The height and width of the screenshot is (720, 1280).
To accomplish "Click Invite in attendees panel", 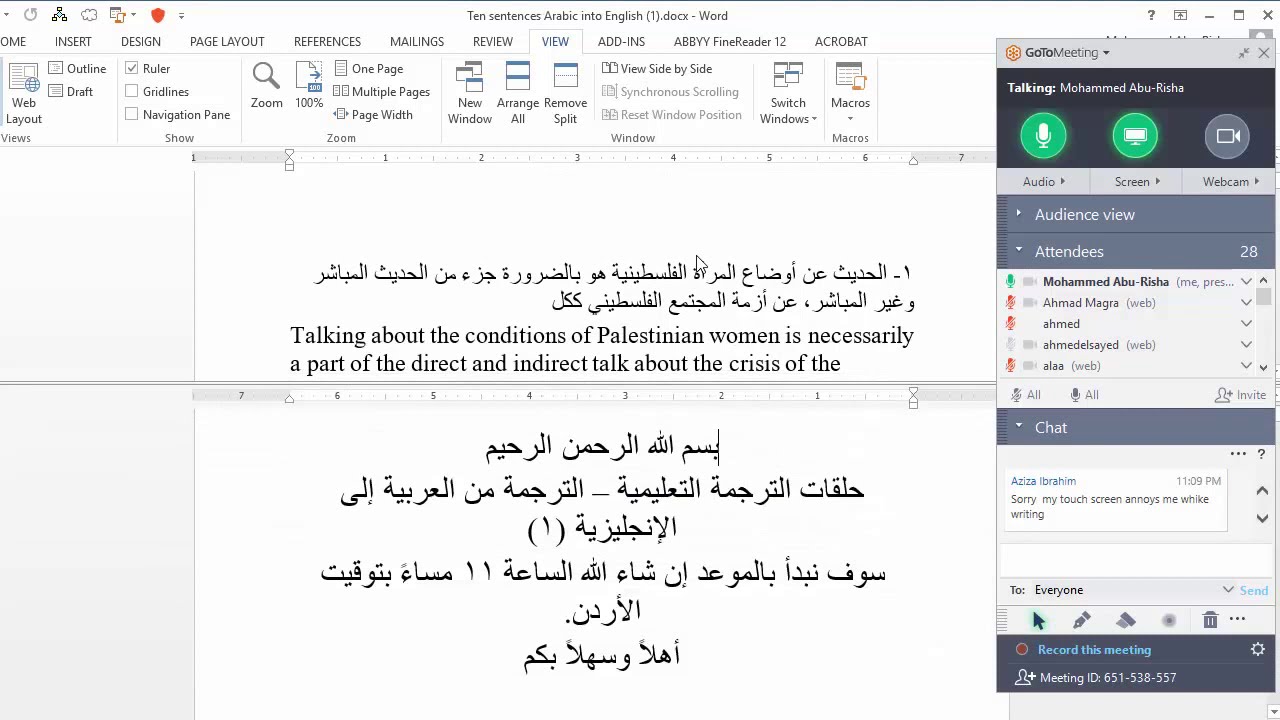I will 1241,395.
